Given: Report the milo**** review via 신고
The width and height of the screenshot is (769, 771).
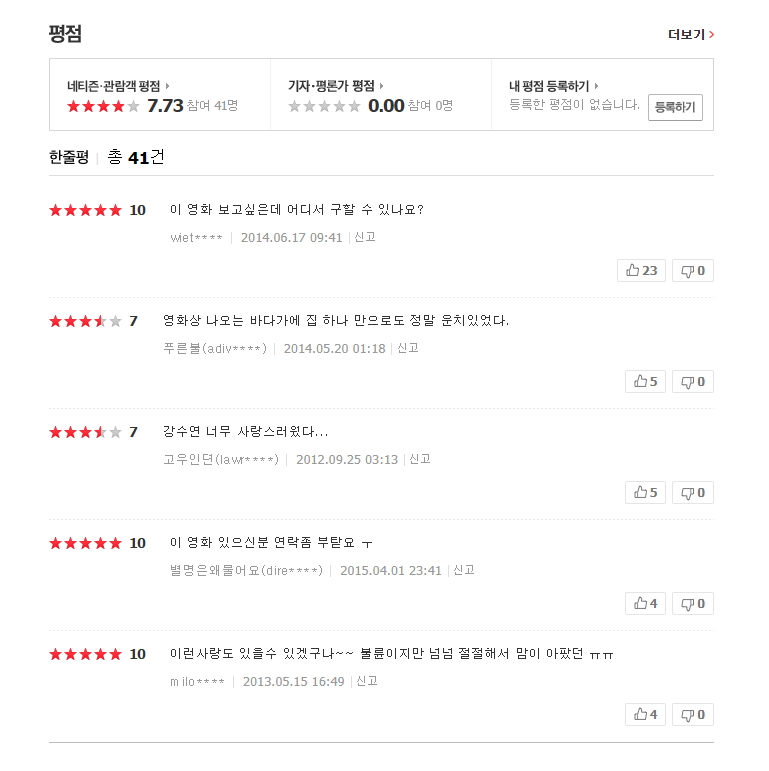Looking at the screenshot, I should tap(367, 682).
